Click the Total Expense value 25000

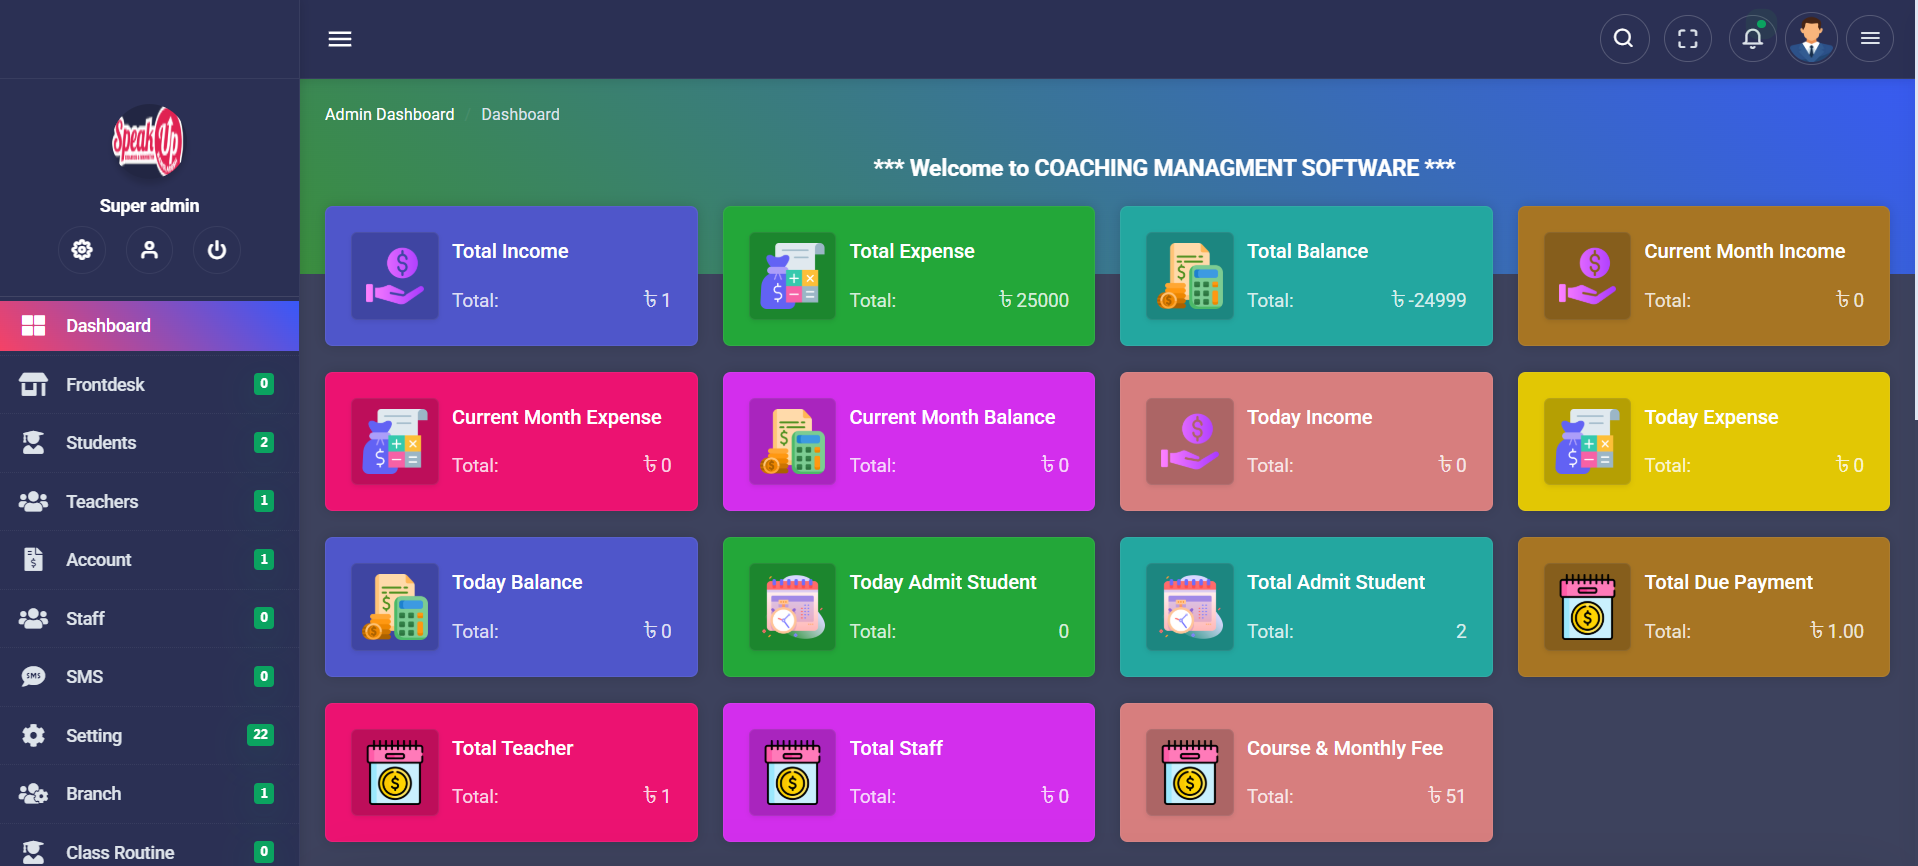1034,300
